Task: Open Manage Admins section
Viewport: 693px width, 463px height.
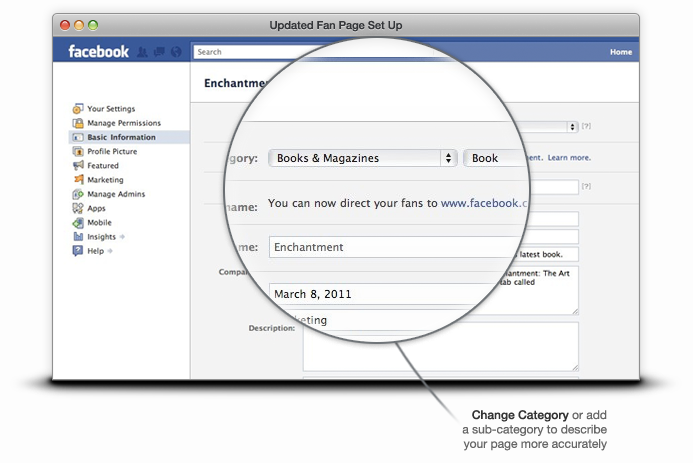Action: coord(116,194)
